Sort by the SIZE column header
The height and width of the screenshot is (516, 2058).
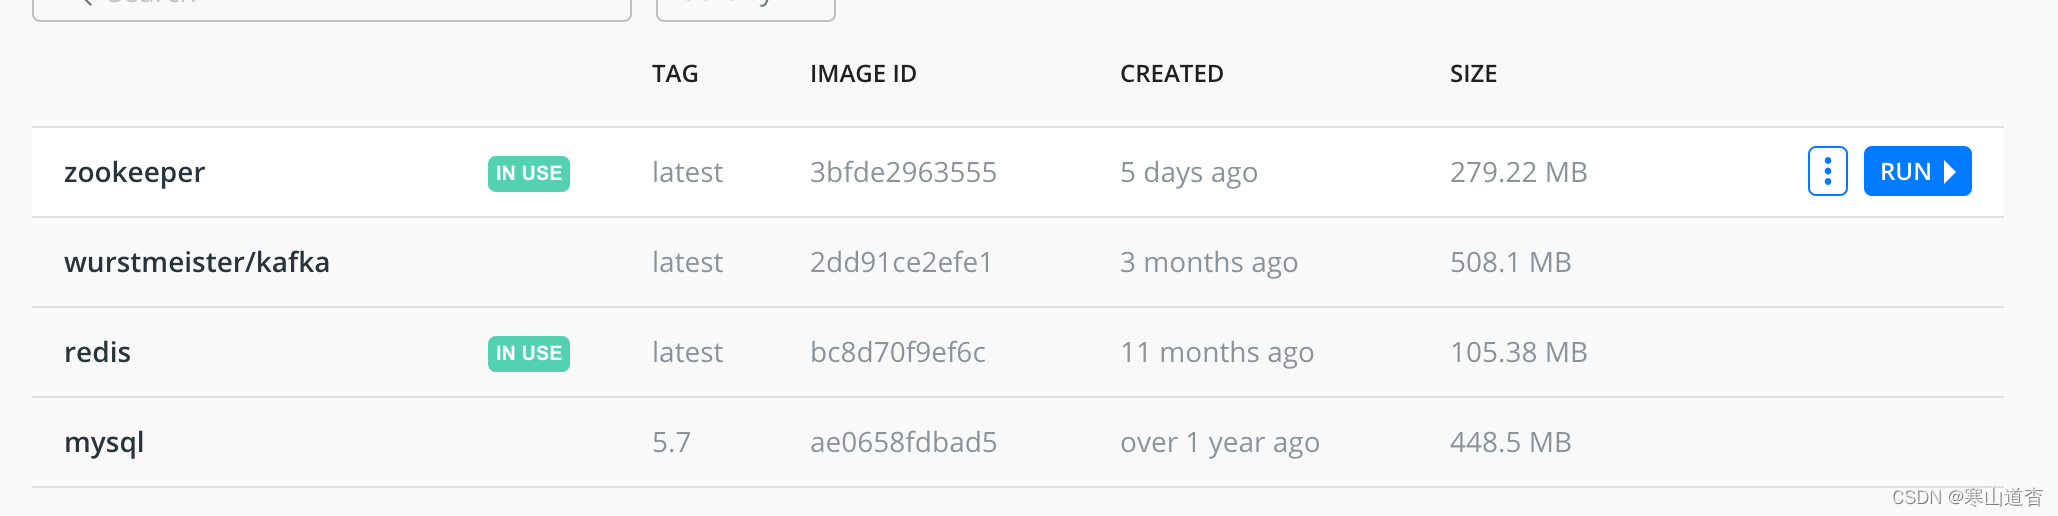click(x=1473, y=74)
